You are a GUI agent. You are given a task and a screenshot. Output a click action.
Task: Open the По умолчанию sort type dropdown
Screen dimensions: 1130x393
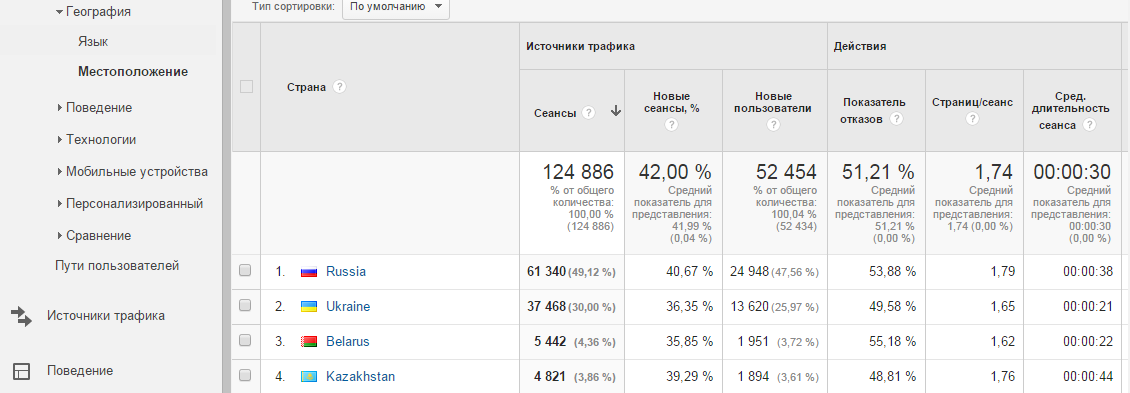click(396, 6)
